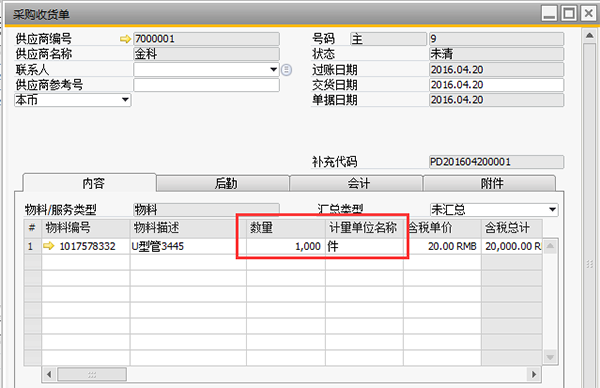Select the total cell 20,000.00
Screen dimensions: 600x388
click(512, 246)
